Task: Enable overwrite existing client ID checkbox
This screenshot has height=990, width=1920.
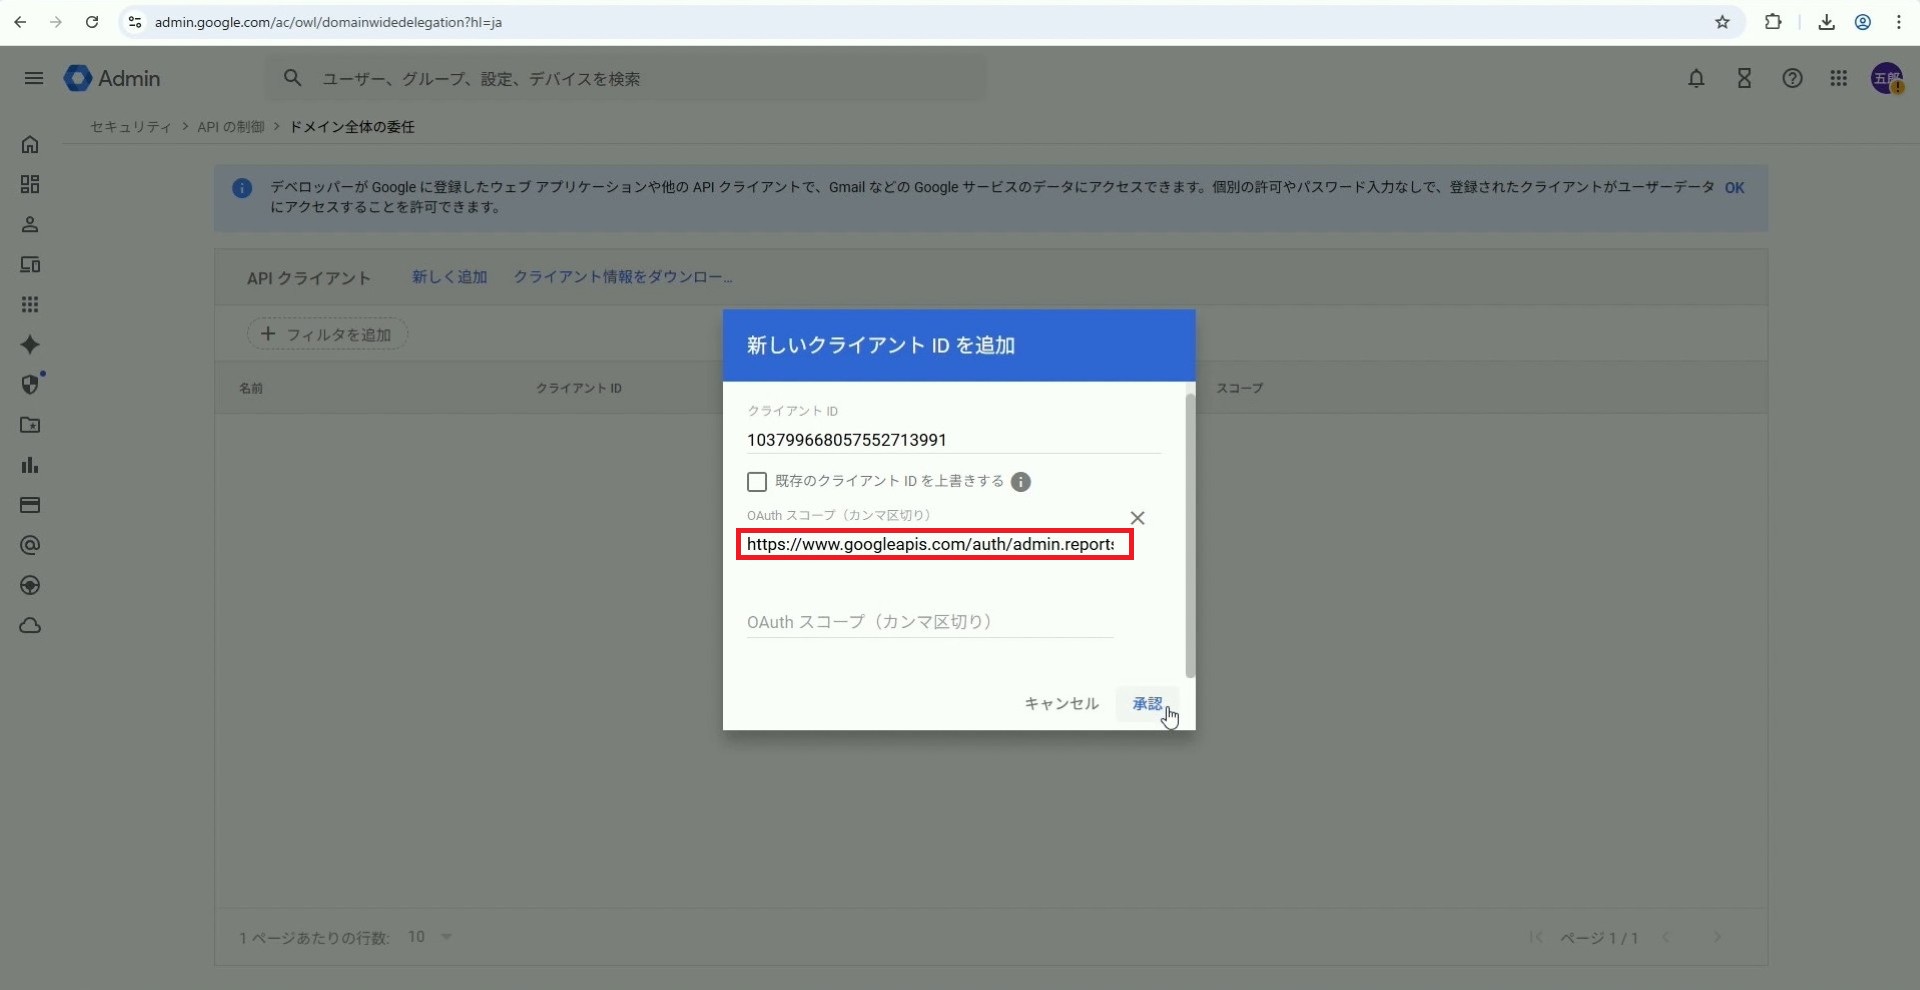Action: [x=757, y=482]
